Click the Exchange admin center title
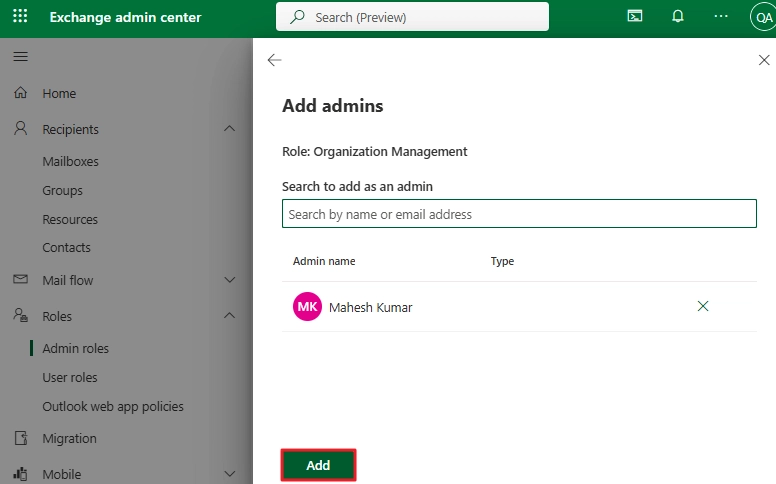776x484 pixels. pos(125,17)
